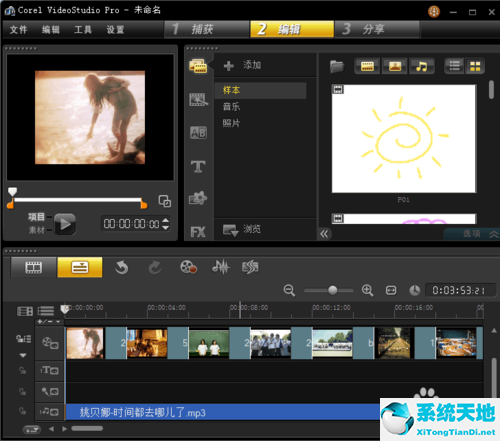
Task: Open the track add/remove dropdown
Action: click(49, 322)
